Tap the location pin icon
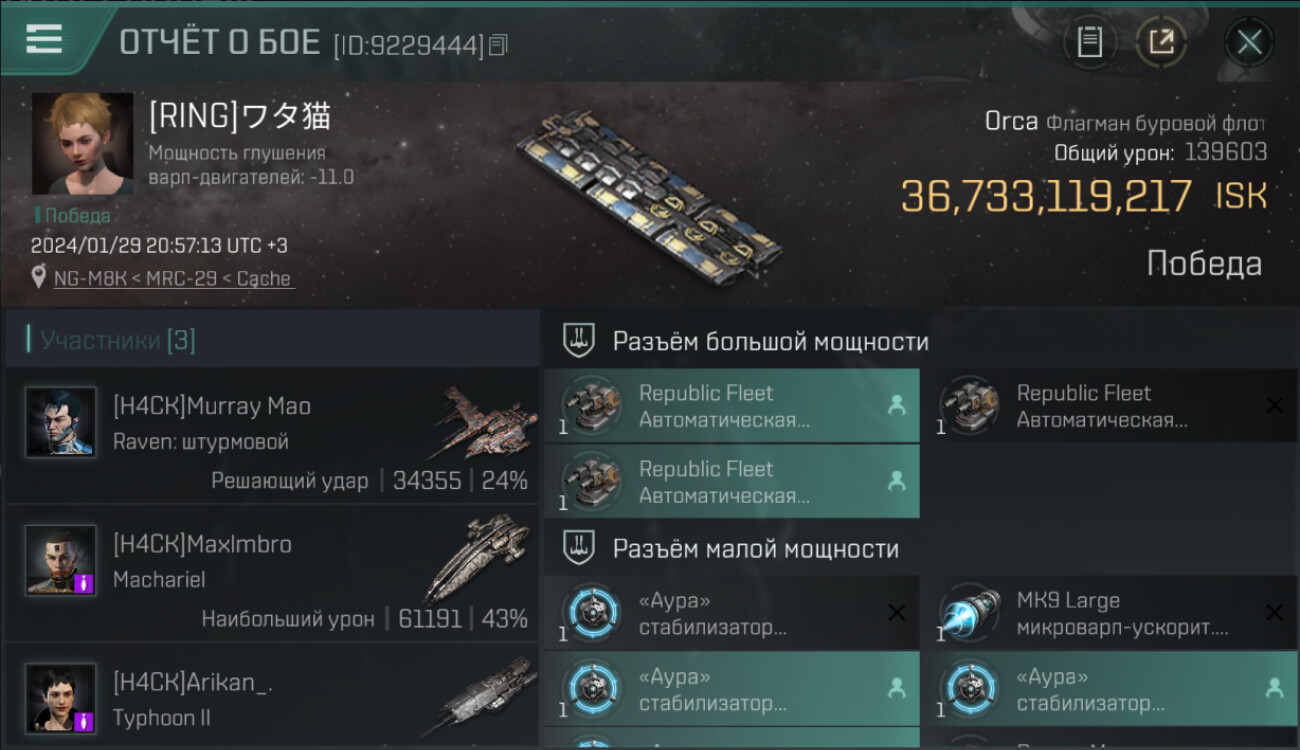The height and width of the screenshot is (750, 1300). 39,278
